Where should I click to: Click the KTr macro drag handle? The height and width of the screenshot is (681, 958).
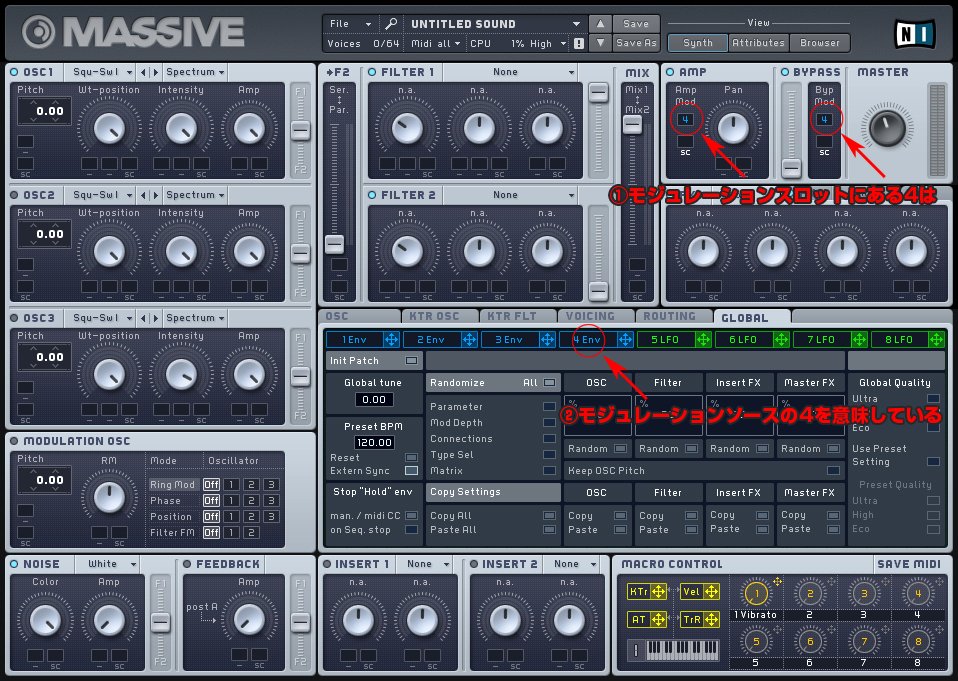coord(659,591)
